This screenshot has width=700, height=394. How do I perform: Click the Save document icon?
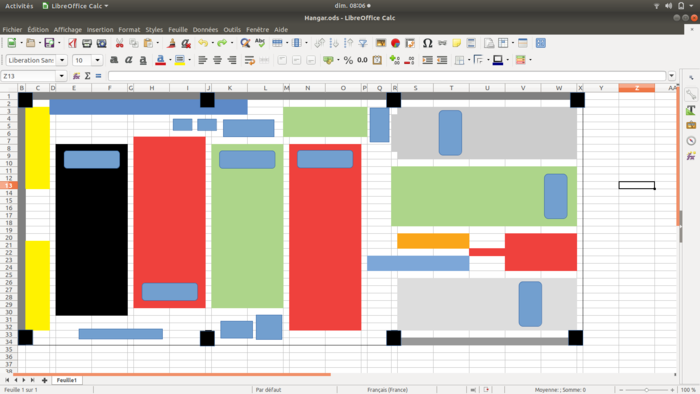(49, 43)
